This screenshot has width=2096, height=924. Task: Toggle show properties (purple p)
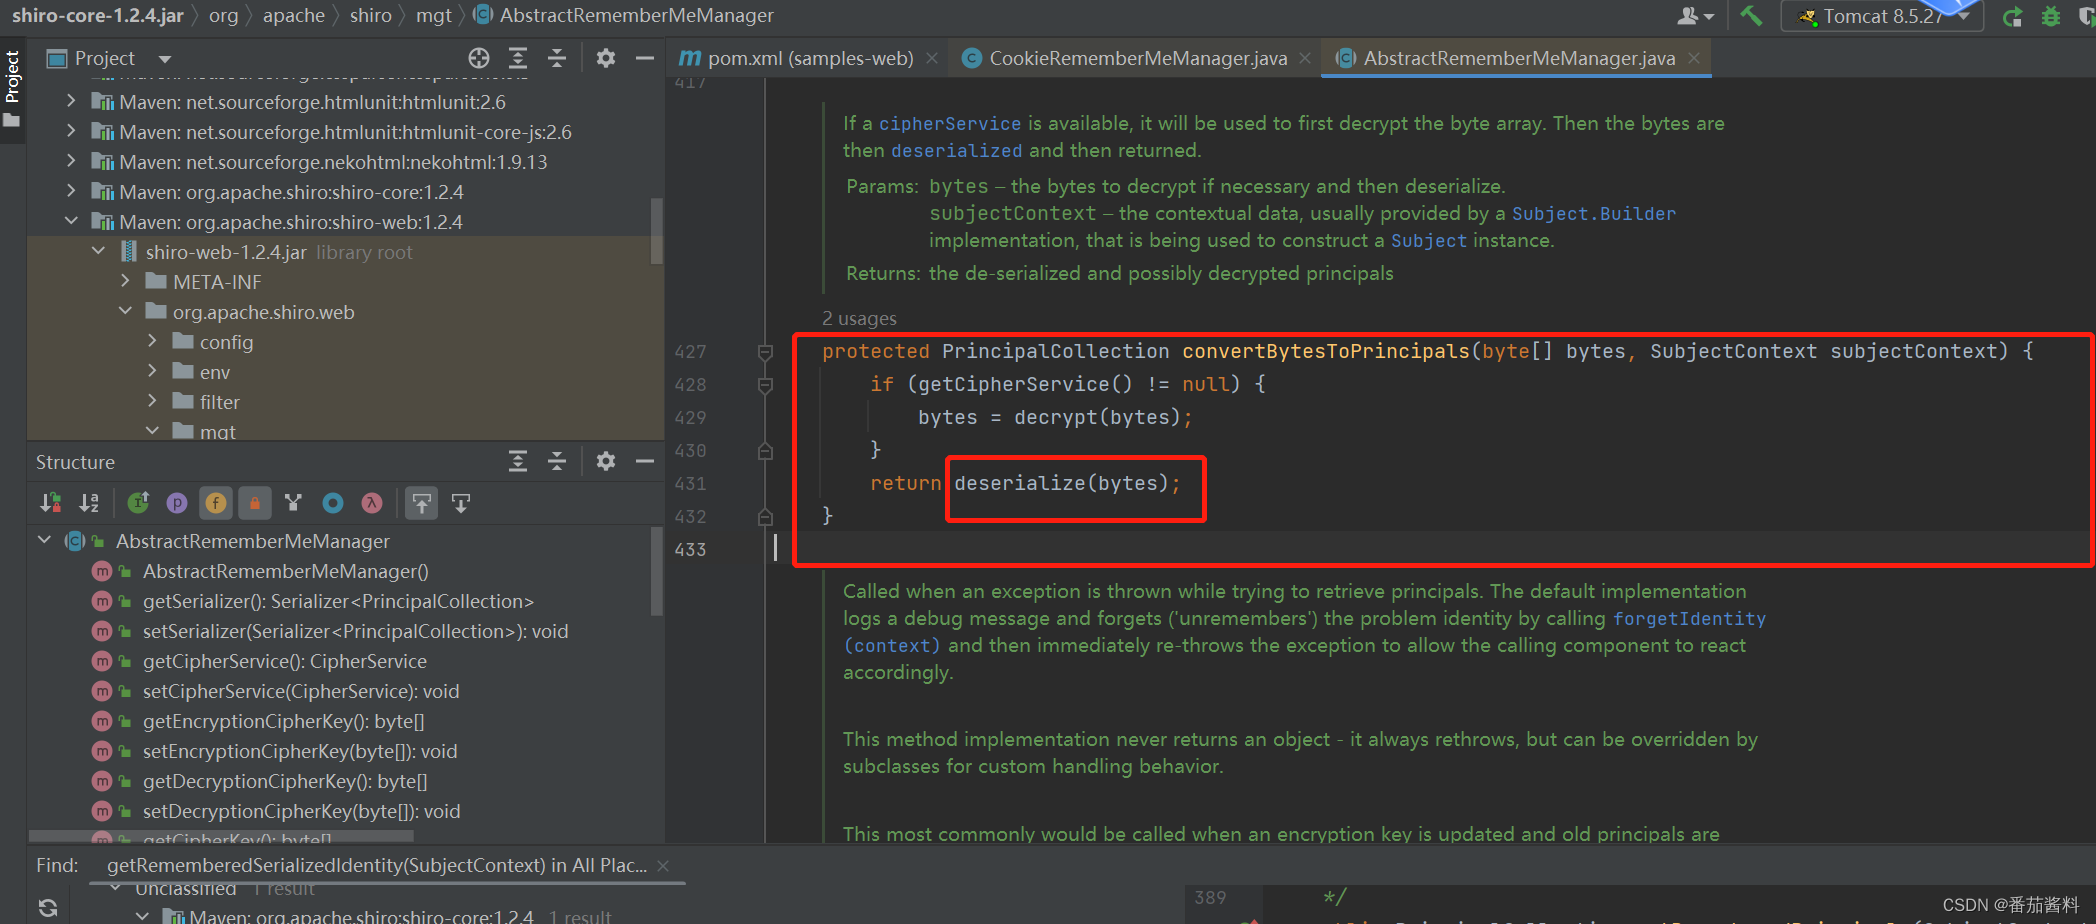177,503
